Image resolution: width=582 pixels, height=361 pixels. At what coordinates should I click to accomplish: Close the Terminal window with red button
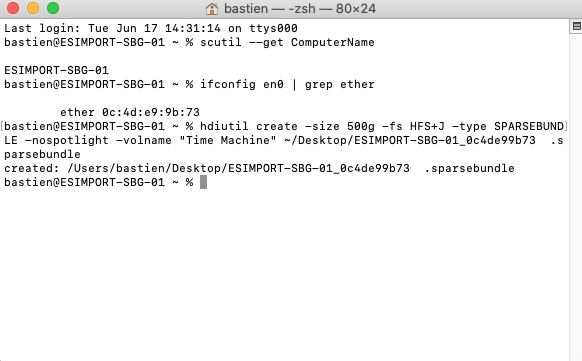coord(13,8)
